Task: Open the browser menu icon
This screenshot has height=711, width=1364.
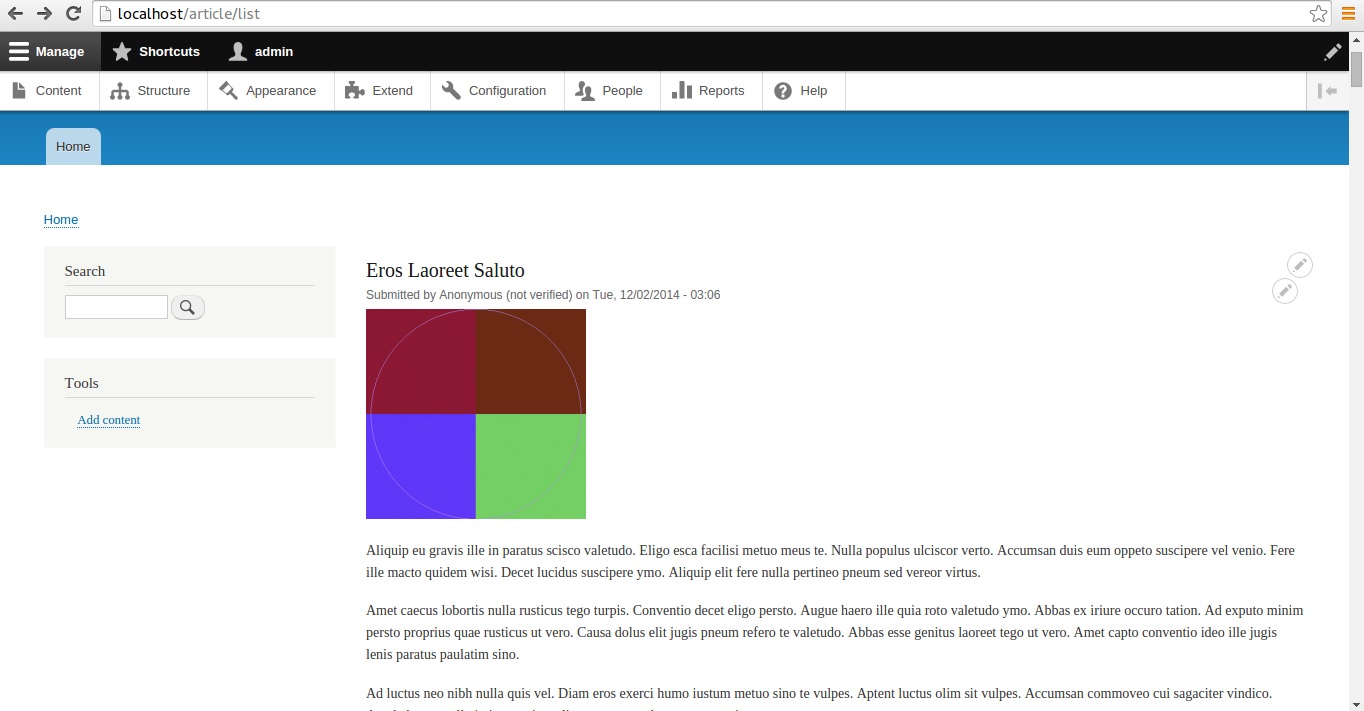Action: [1348, 14]
